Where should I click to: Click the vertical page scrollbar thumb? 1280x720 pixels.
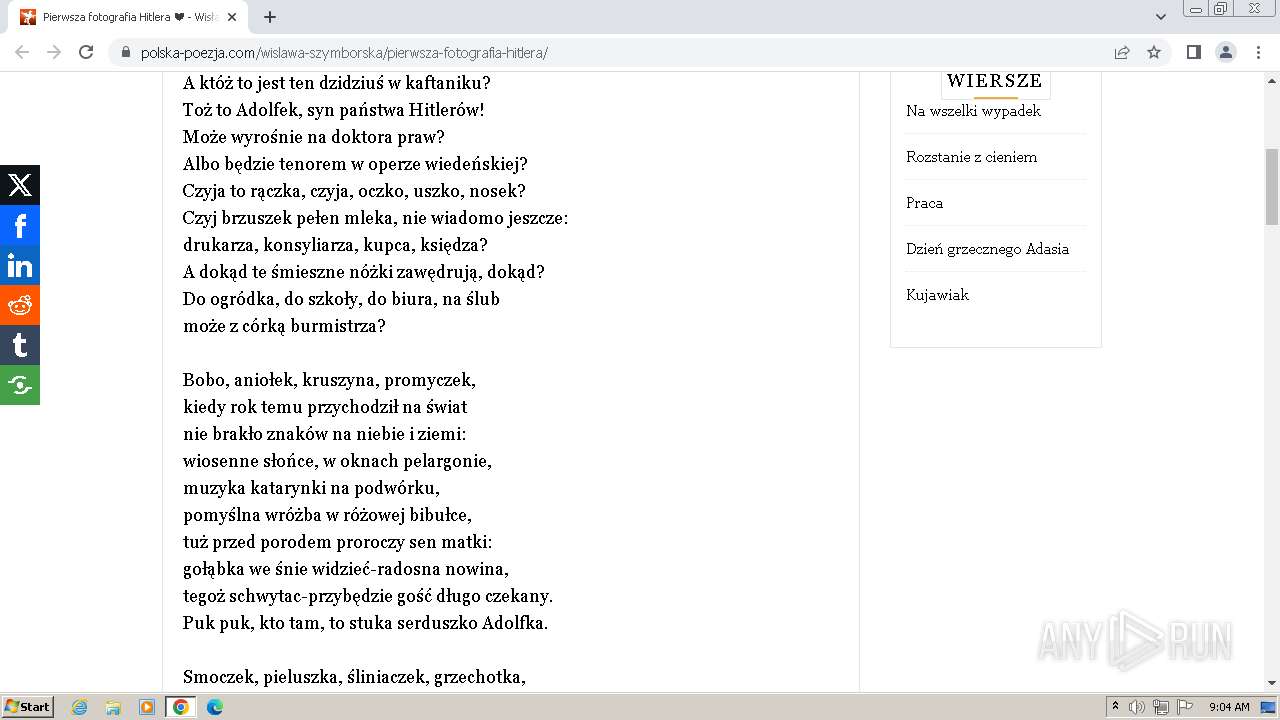pyautogui.click(x=1272, y=187)
